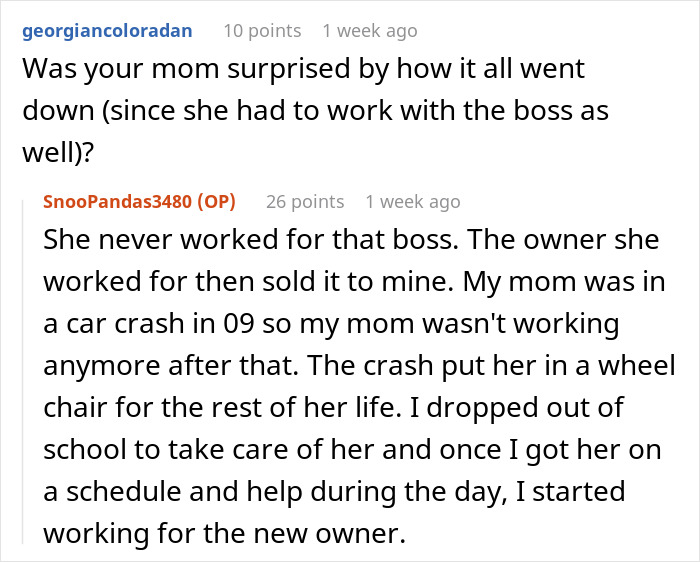This screenshot has width=700, height=562.
Task: Click the '10 points' score label
Action: [261, 31]
